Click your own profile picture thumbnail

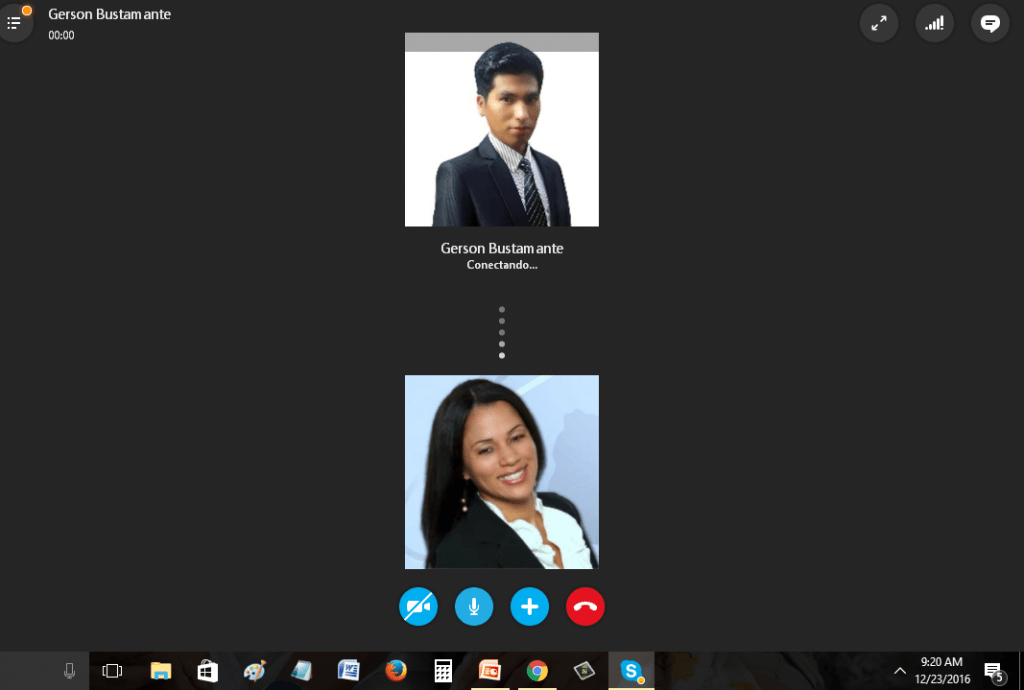pos(502,472)
